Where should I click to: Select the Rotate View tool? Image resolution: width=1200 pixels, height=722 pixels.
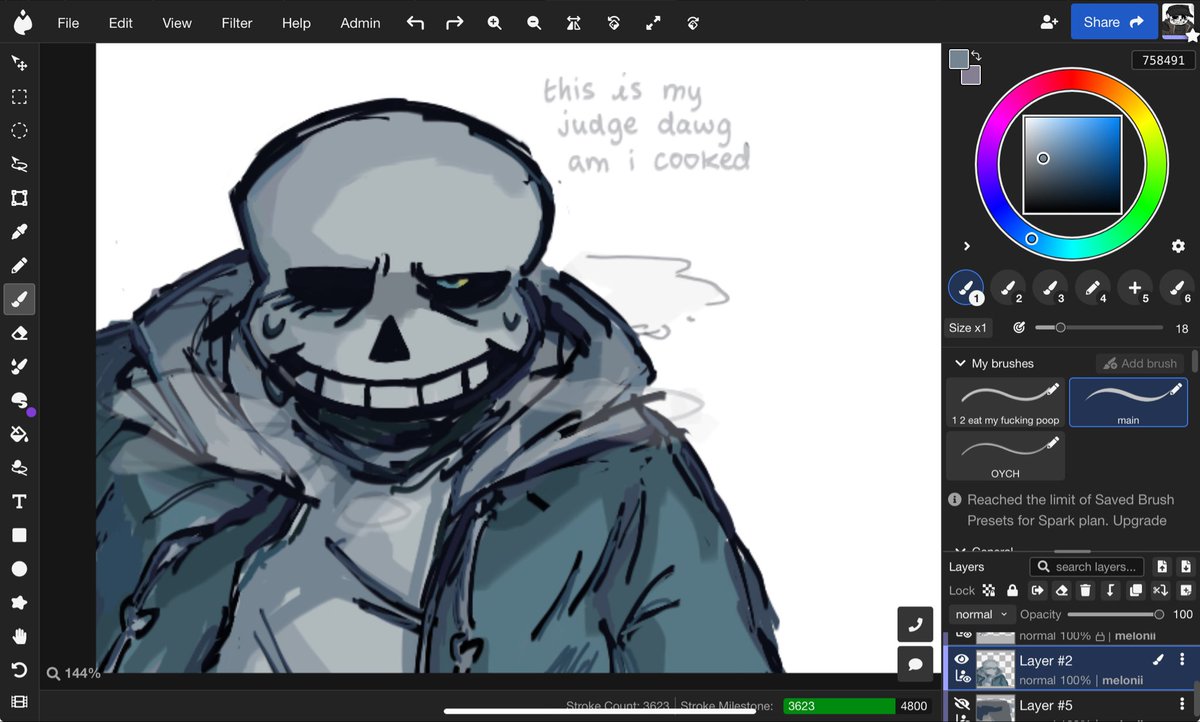tap(19, 670)
